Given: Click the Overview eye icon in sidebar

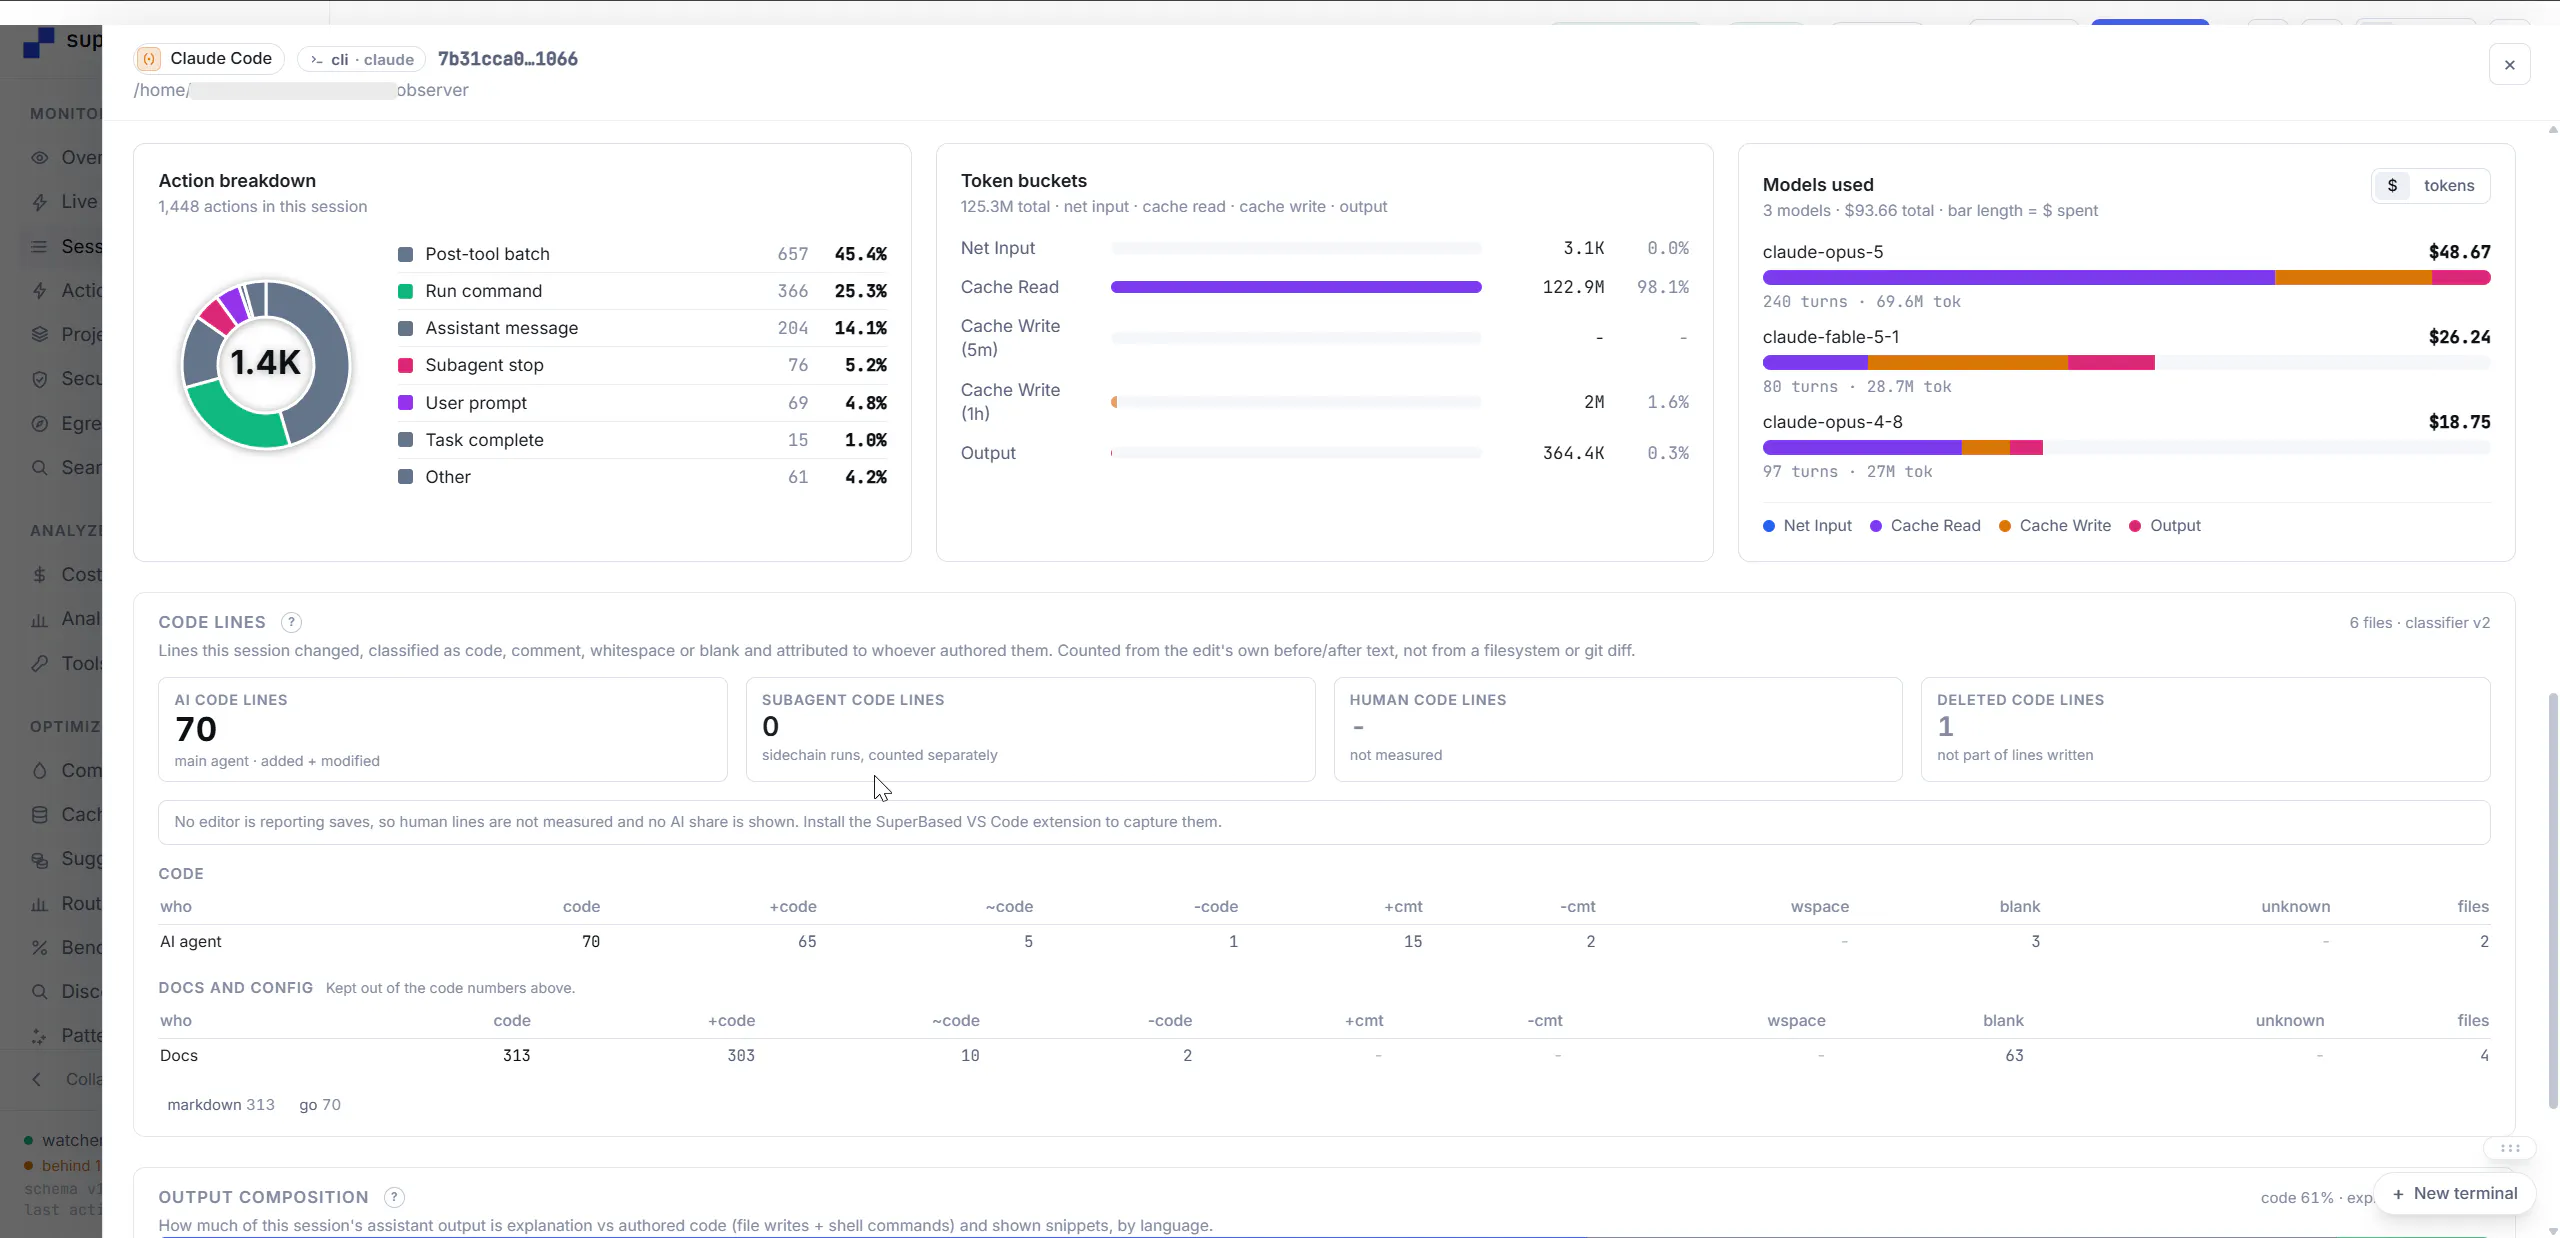Looking at the screenshot, I should 40,158.
